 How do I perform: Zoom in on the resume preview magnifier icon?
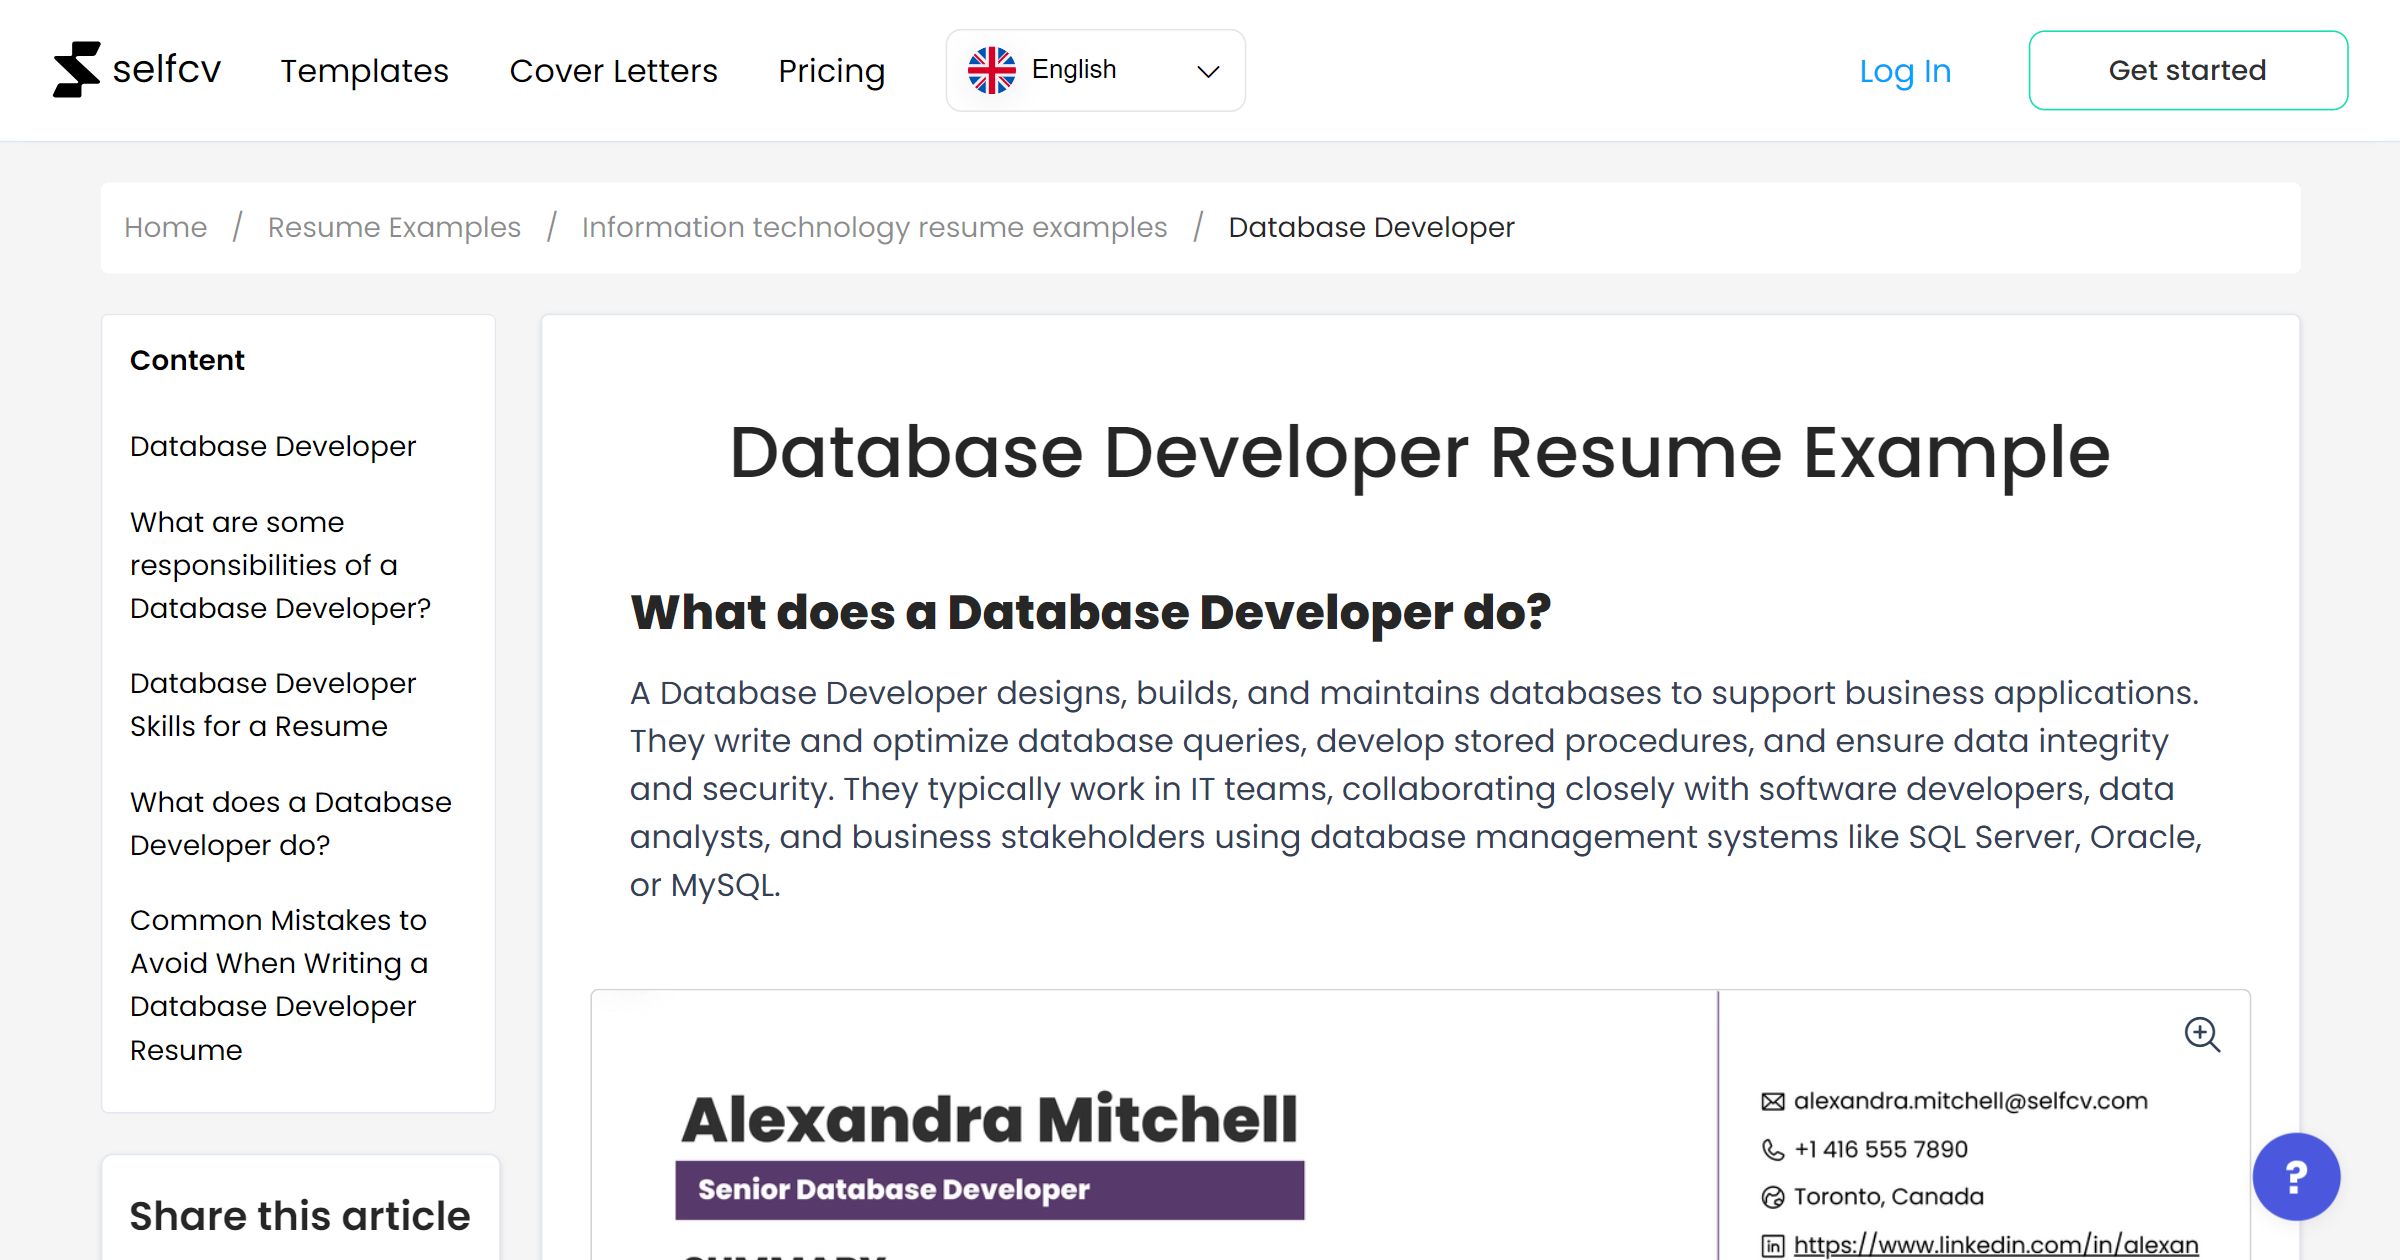point(2201,1034)
